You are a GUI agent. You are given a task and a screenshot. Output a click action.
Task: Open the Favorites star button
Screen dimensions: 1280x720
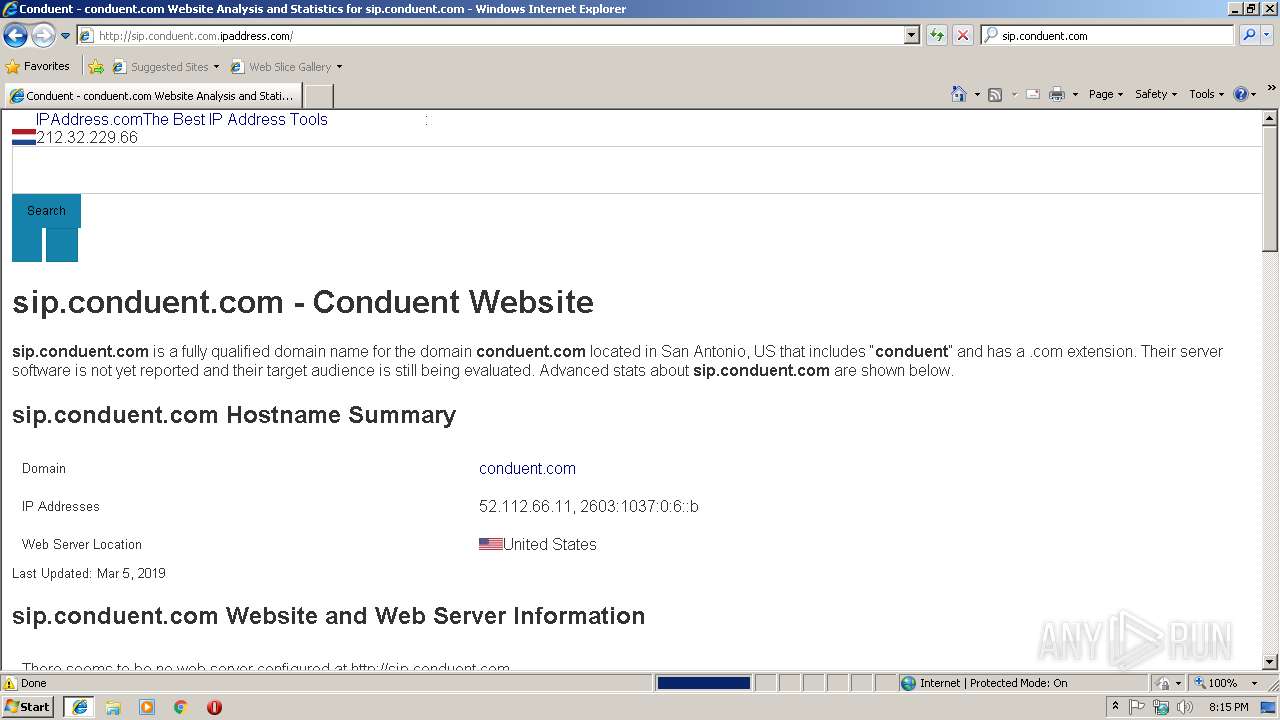[37, 66]
